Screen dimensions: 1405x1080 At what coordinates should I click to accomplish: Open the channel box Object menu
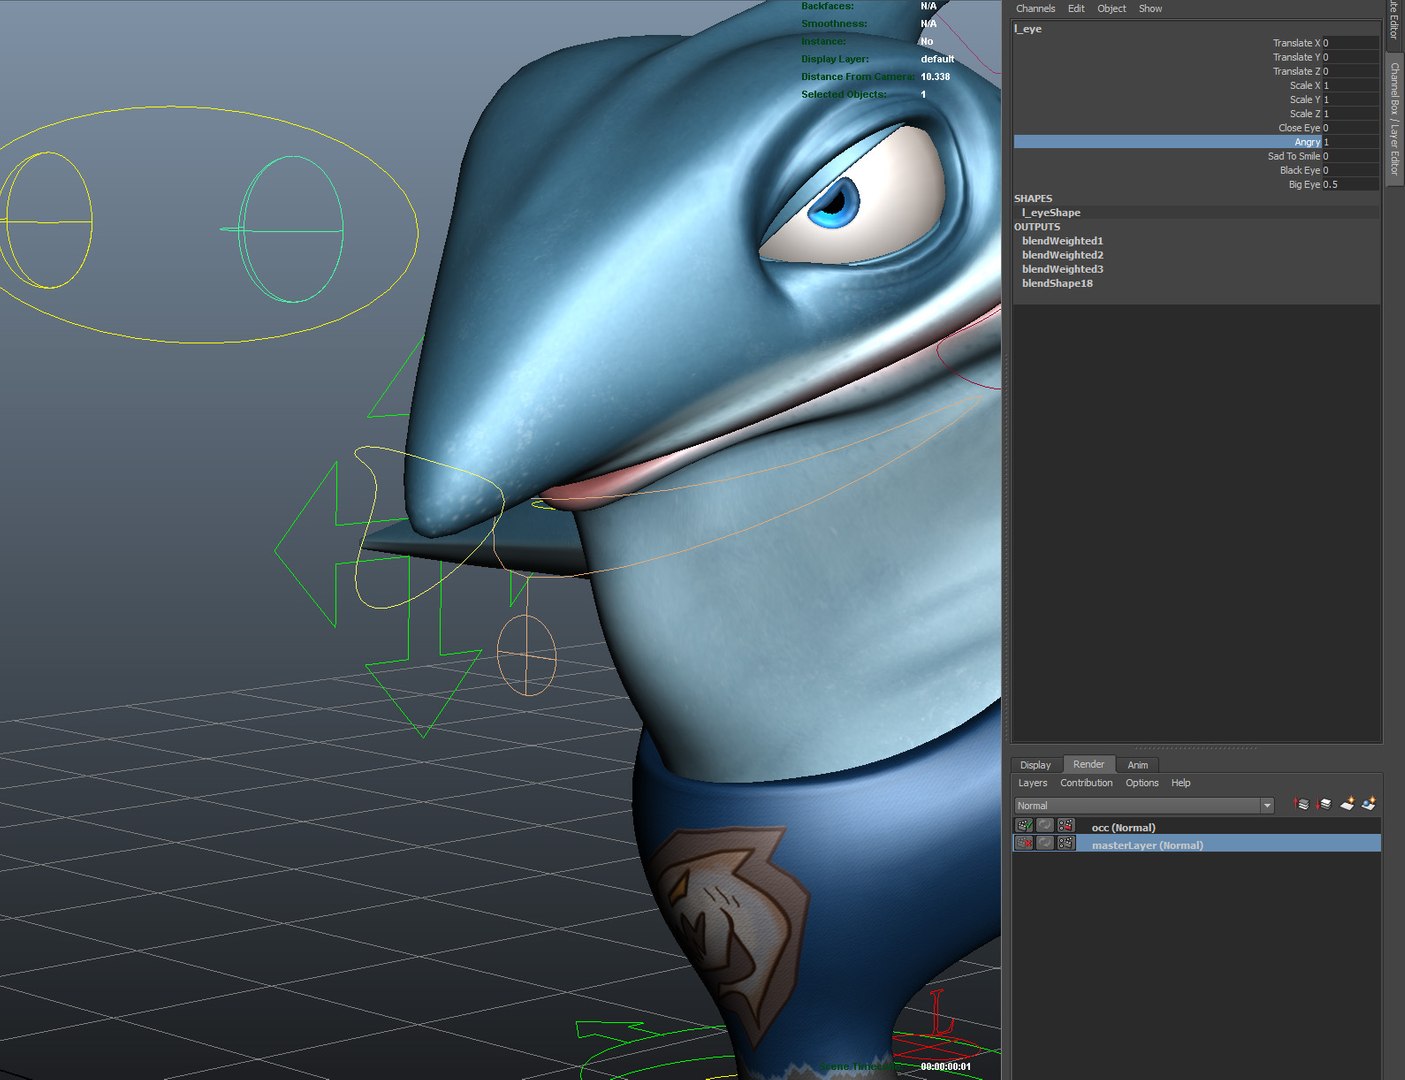[x=1111, y=9]
